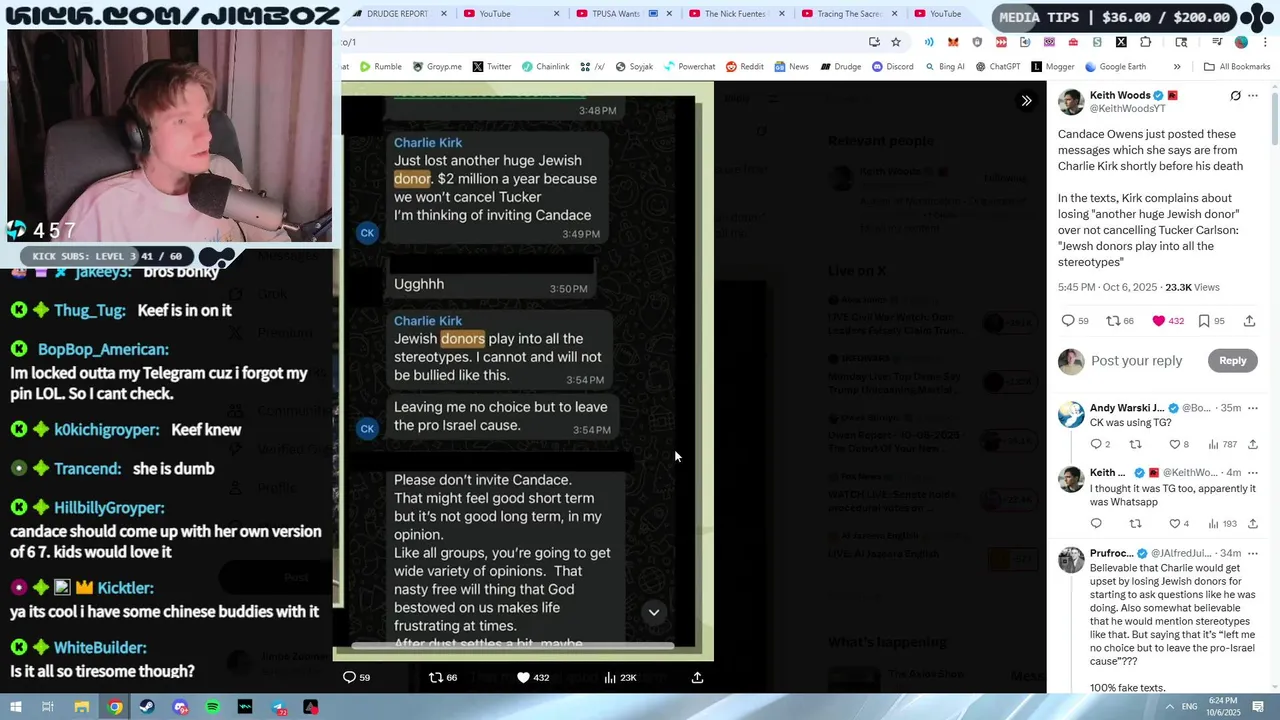Open the Drudge bookmark
This screenshot has width=1280, height=720.
840,67
